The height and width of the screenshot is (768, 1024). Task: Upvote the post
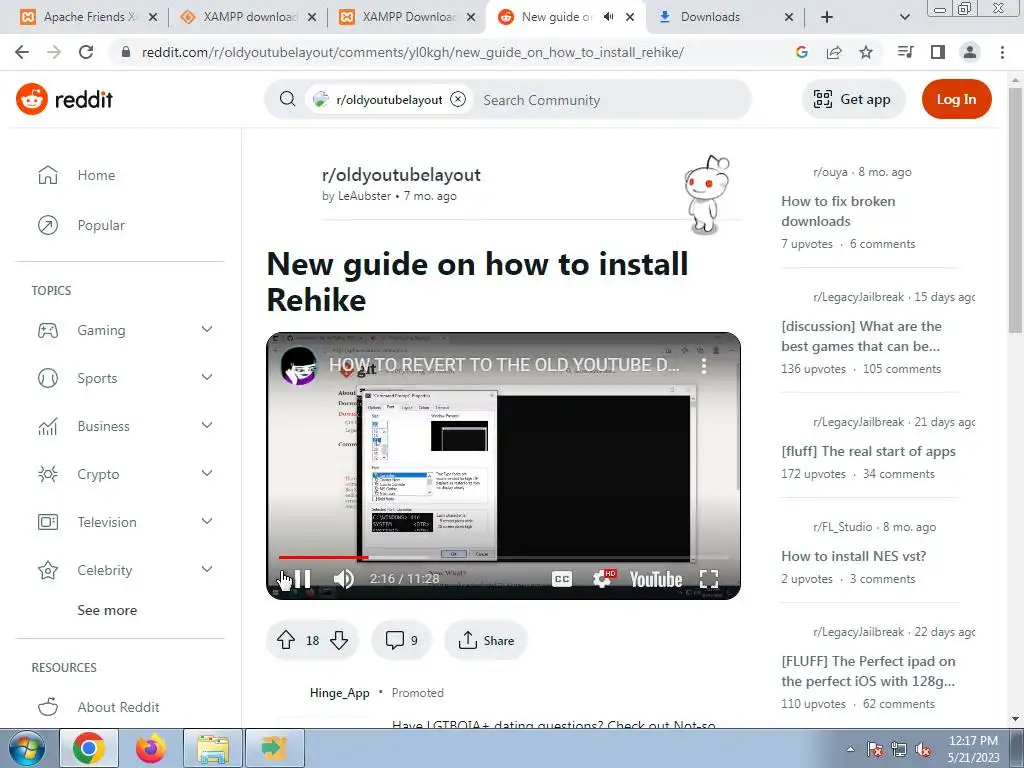(286, 640)
